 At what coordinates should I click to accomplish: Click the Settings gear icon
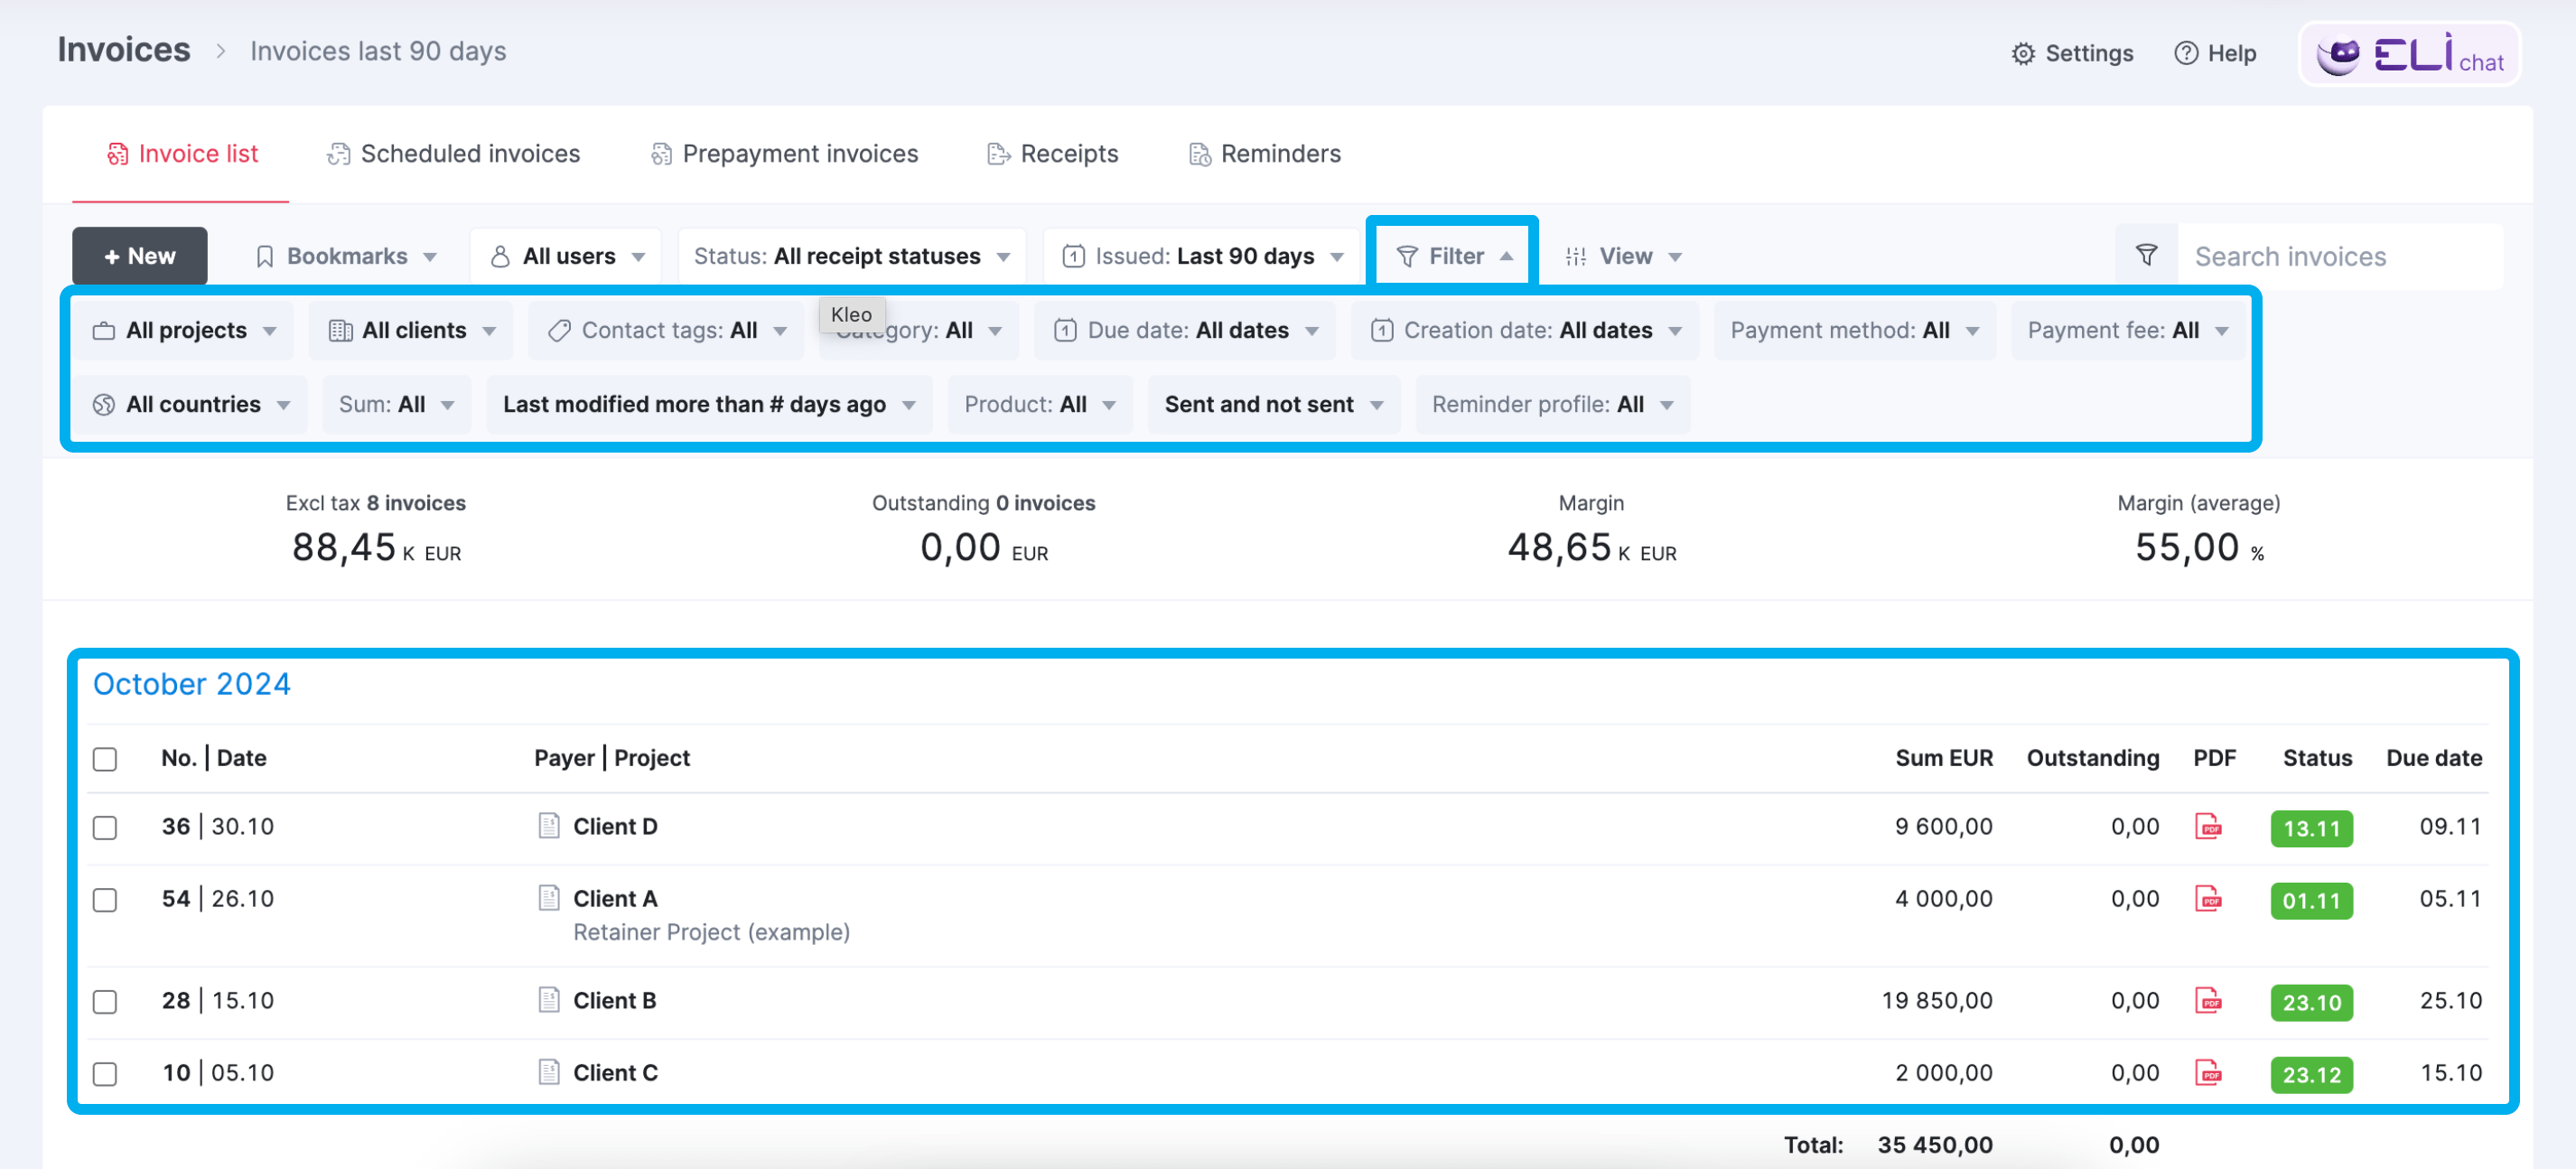point(2023,54)
